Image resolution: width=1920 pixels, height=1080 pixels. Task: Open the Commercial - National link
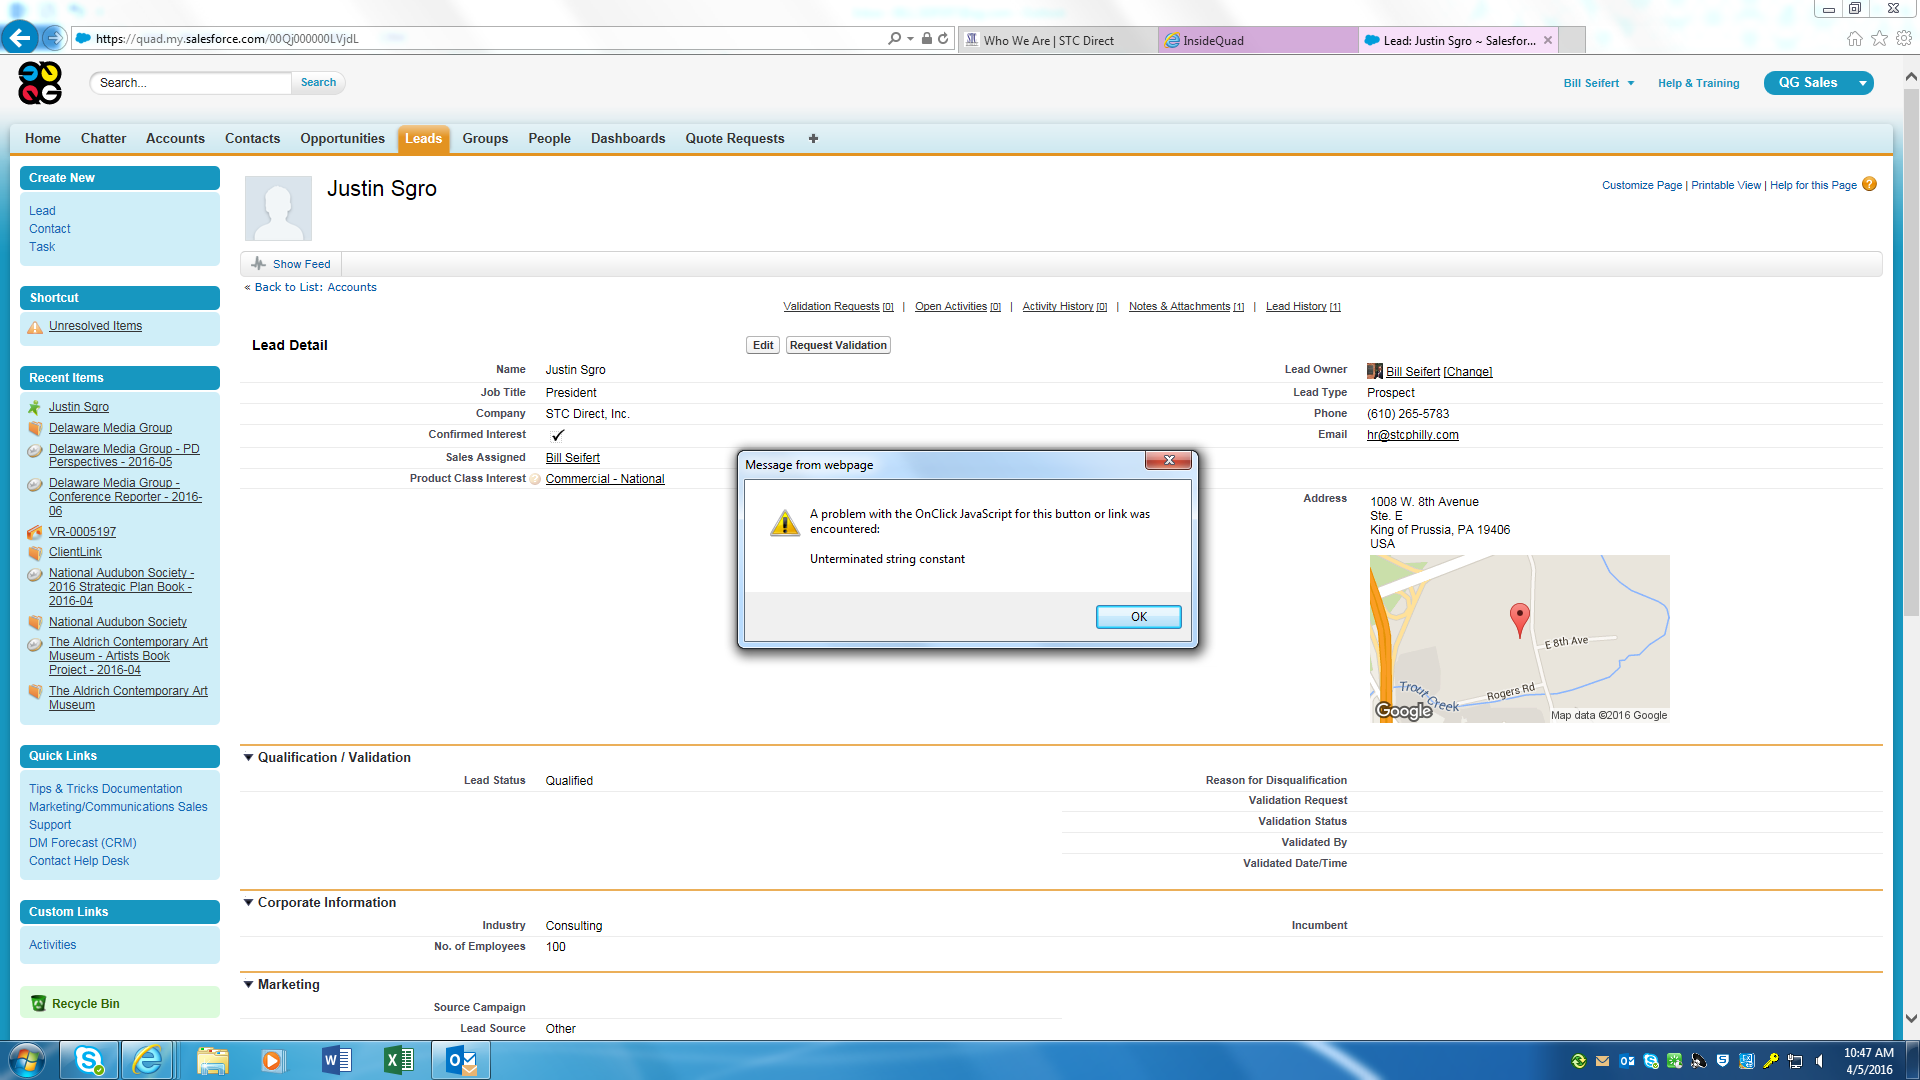click(x=604, y=479)
